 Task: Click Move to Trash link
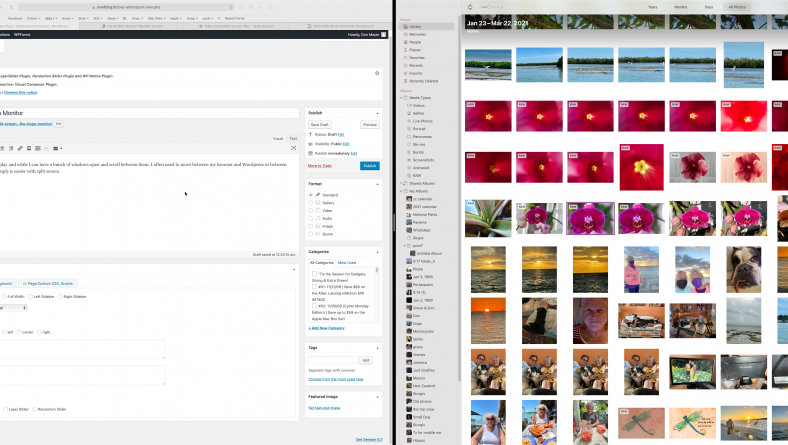pyautogui.click(x=320, y=165)
